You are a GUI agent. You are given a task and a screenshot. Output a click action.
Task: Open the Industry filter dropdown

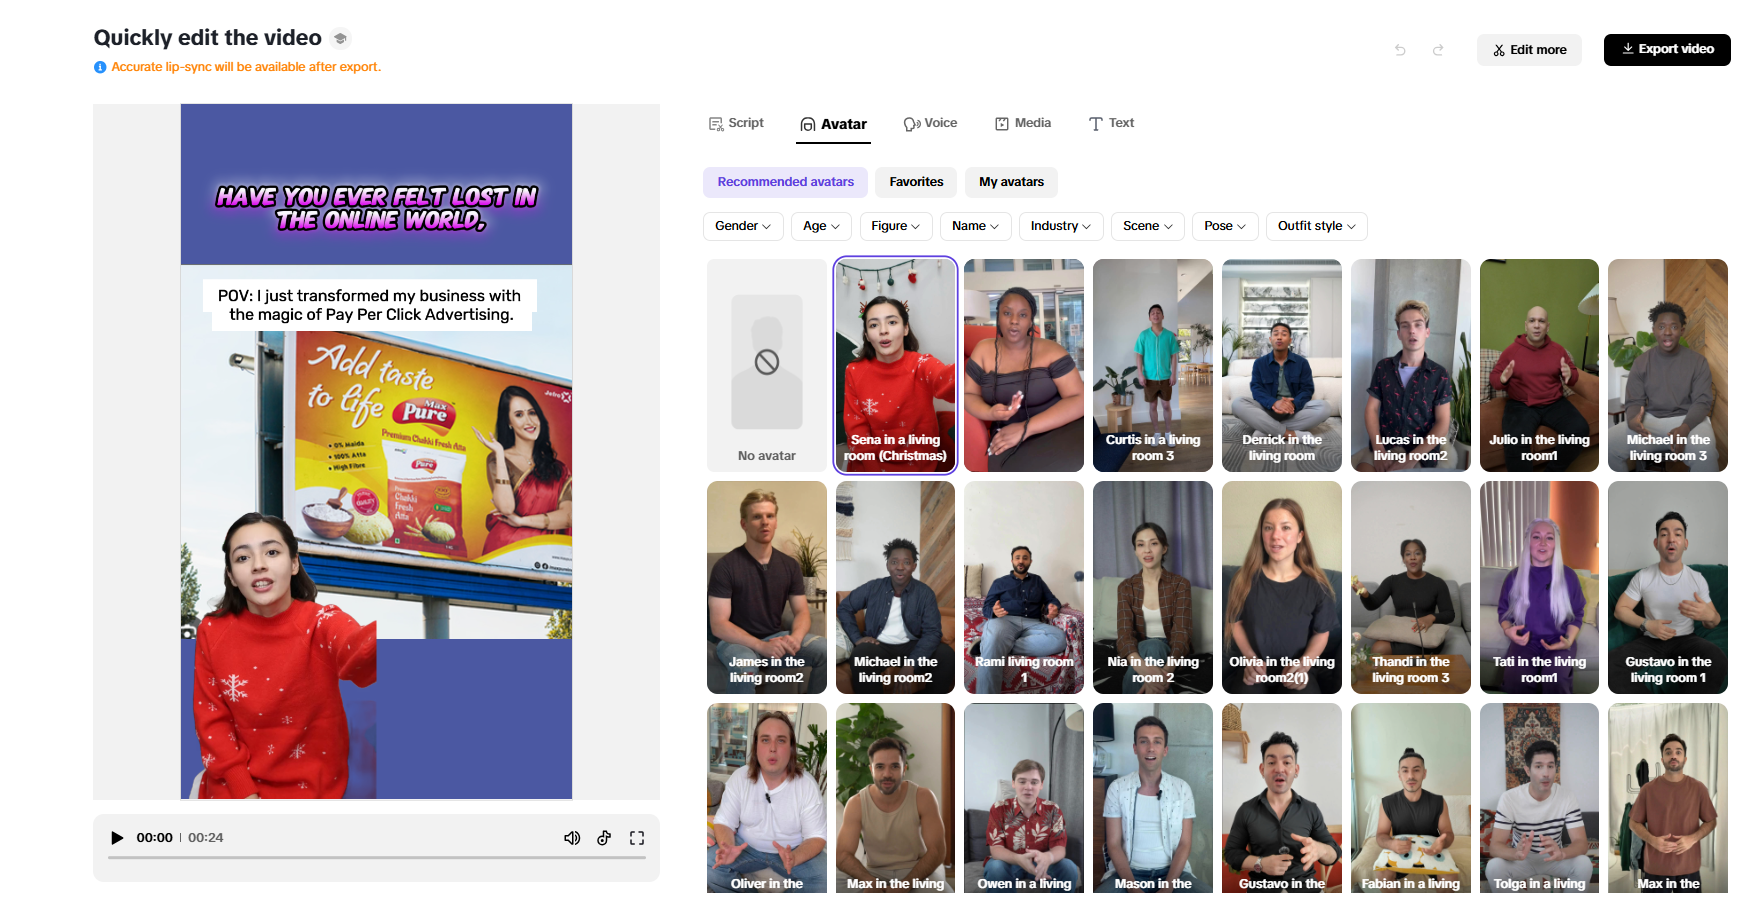pos(1060,226)
